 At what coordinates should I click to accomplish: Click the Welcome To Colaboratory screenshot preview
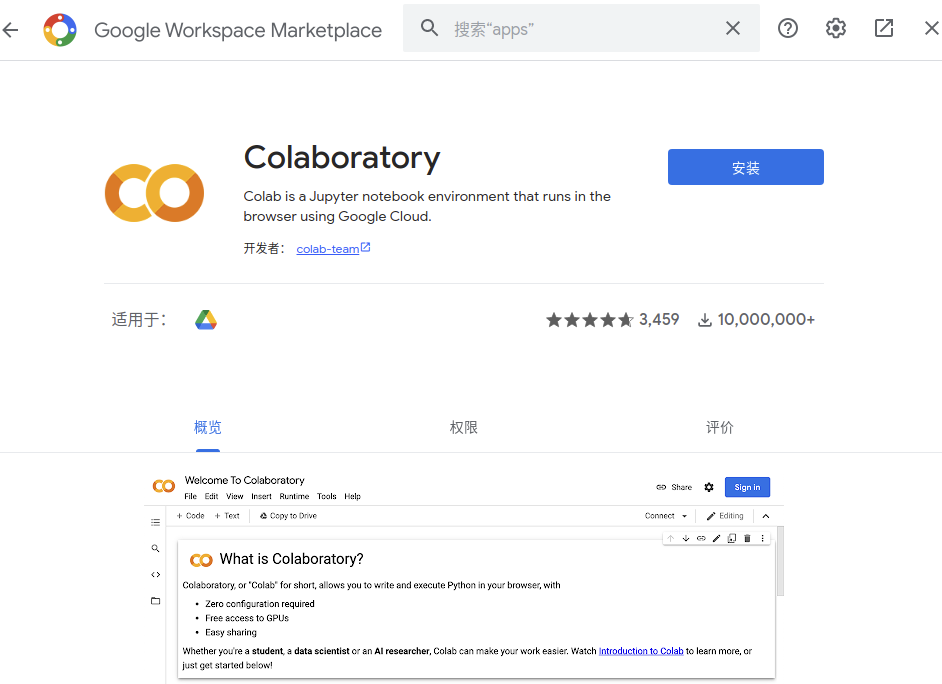tap(464, 575)
